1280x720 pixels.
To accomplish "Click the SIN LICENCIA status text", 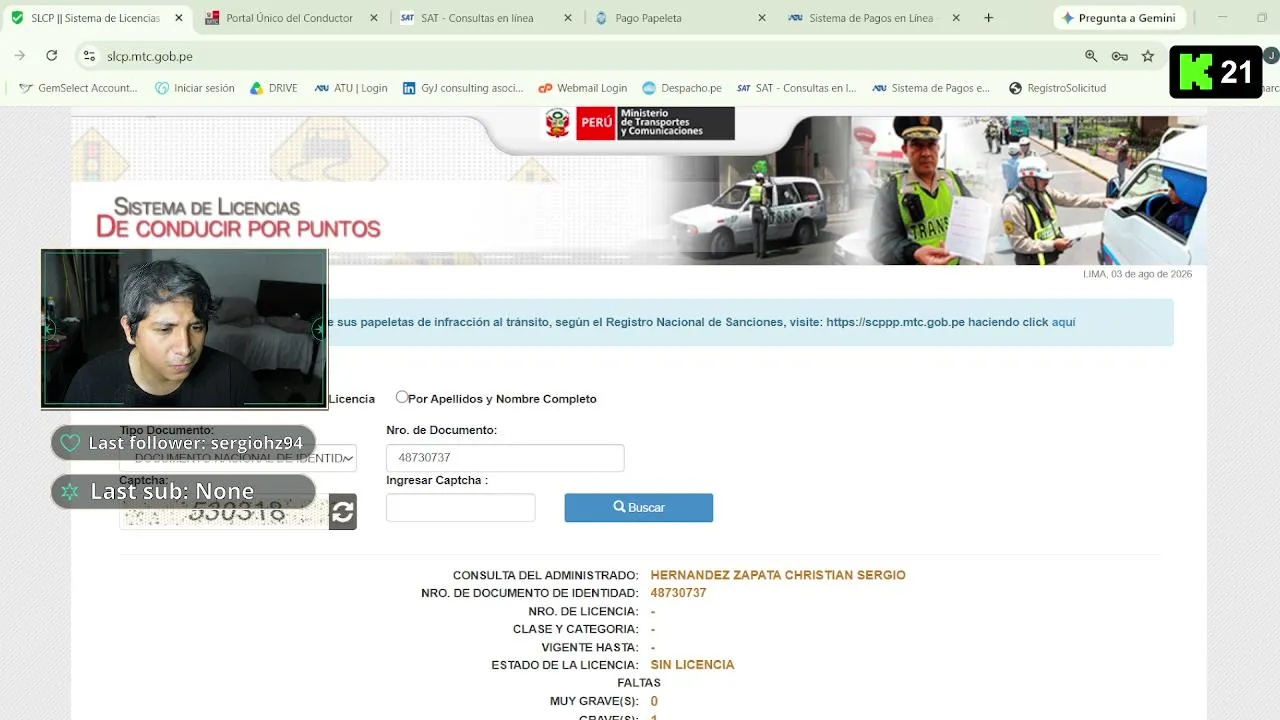I will coord(692,665).
